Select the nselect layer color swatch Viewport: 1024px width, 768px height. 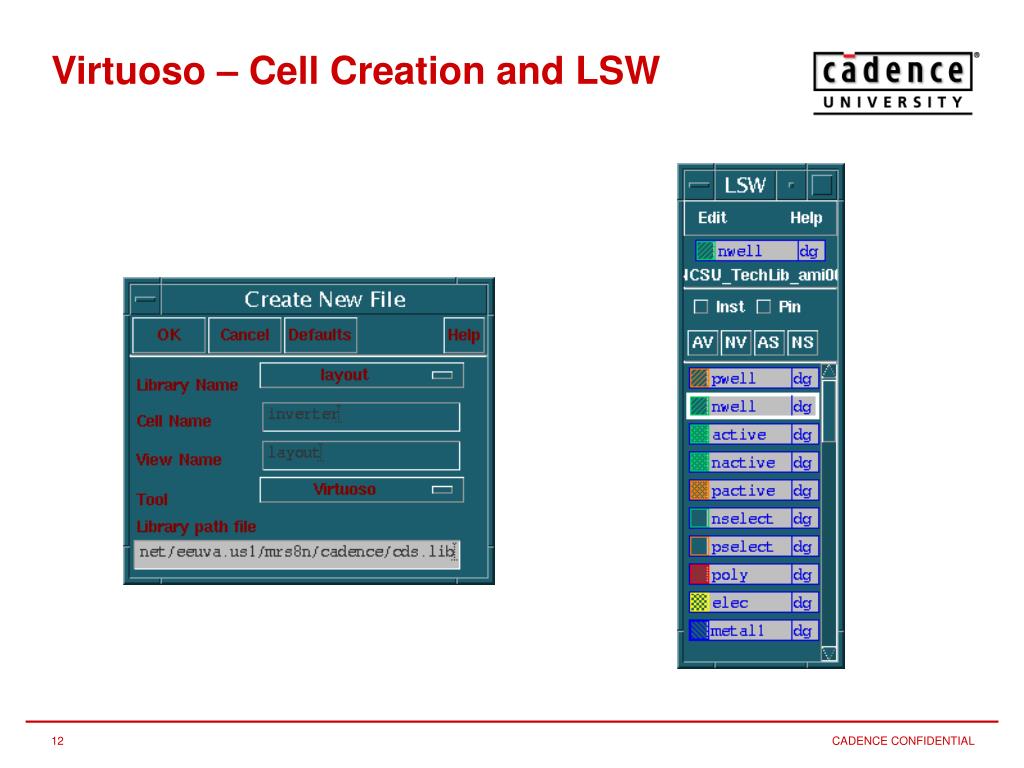point(699,519)
